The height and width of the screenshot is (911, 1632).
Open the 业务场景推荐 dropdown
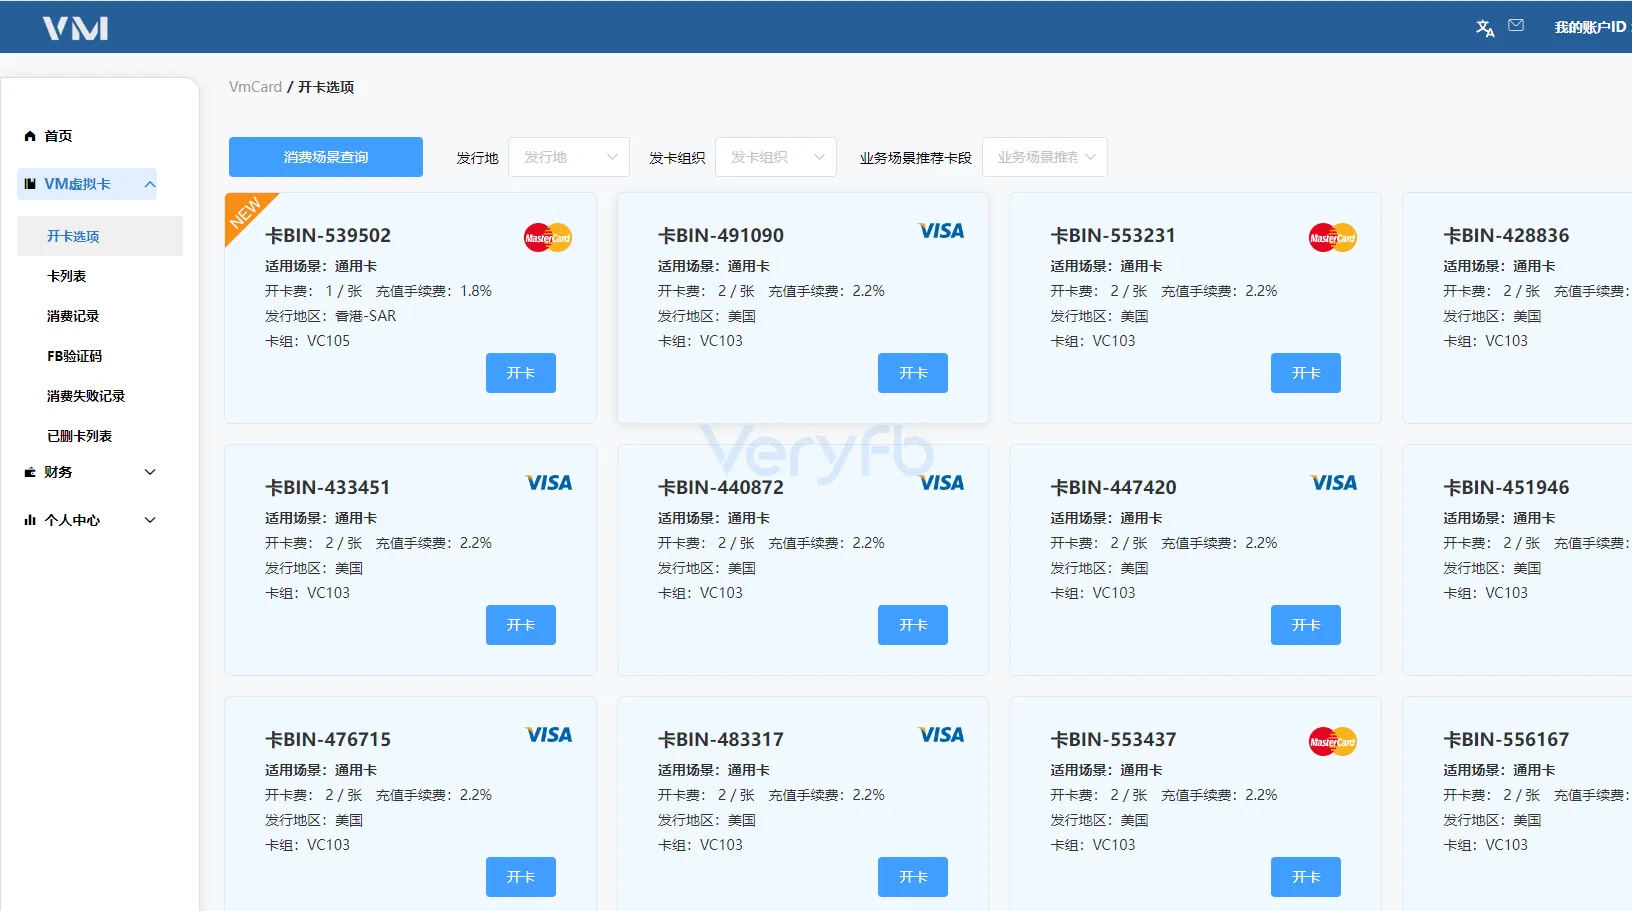(x=1044, y=157)
